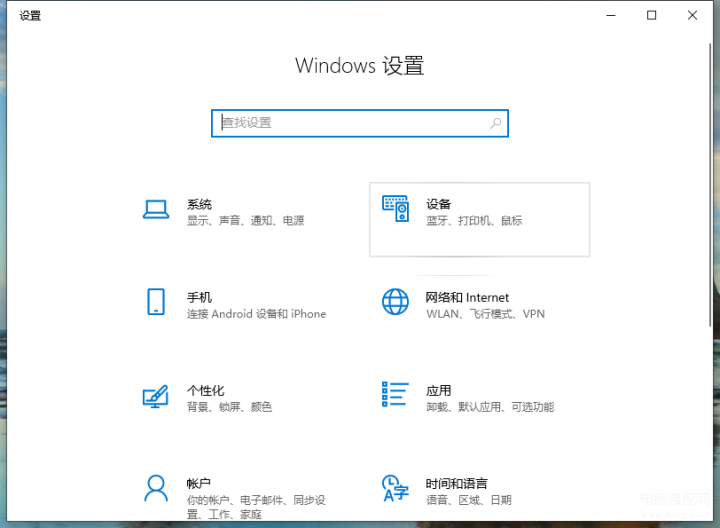This screenshot has width=720, height=528.
Task: Close the 设置 window
Action: coord(692,16)
